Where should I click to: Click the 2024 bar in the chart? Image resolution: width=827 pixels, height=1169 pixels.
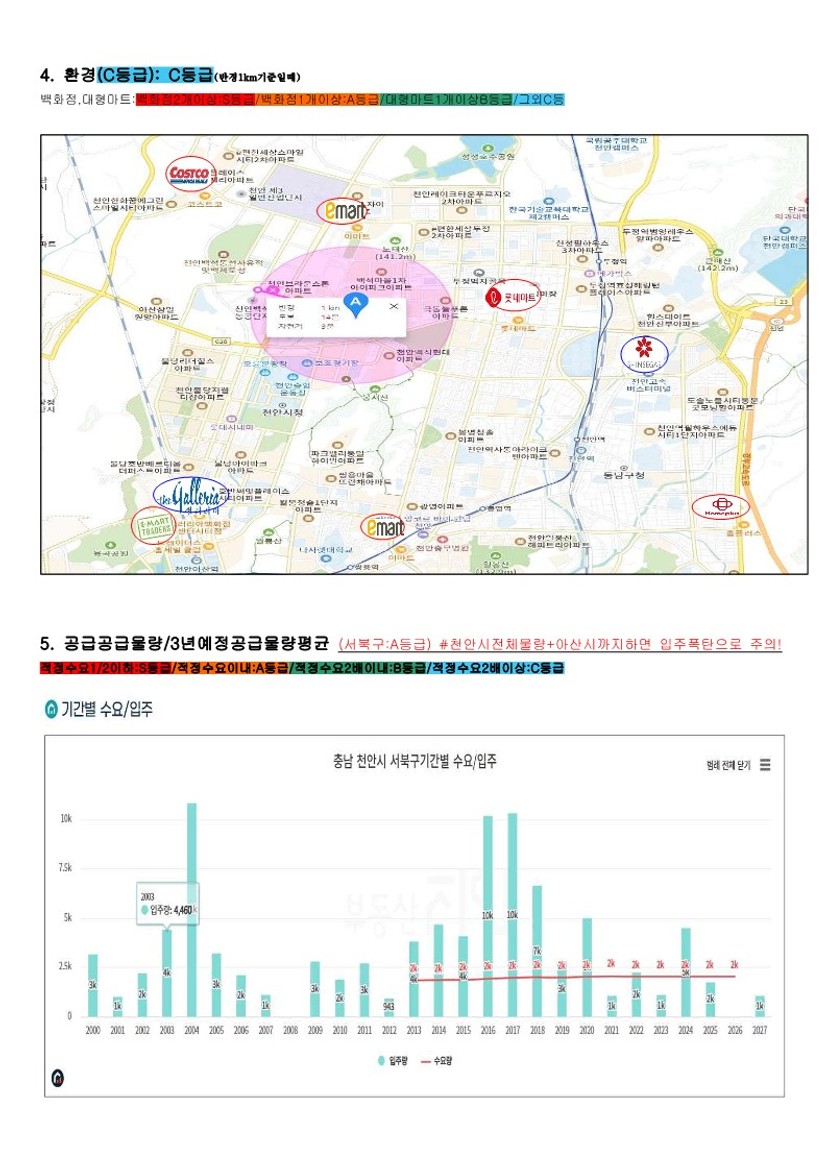point(685,972)
